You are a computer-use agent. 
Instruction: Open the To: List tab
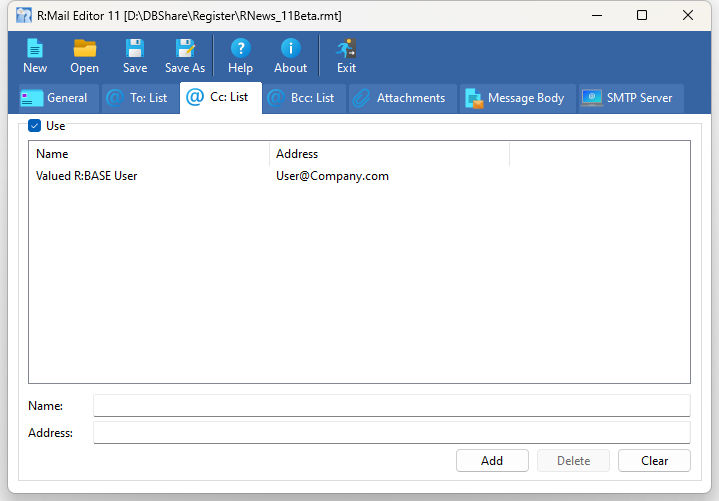coord(140,98)
